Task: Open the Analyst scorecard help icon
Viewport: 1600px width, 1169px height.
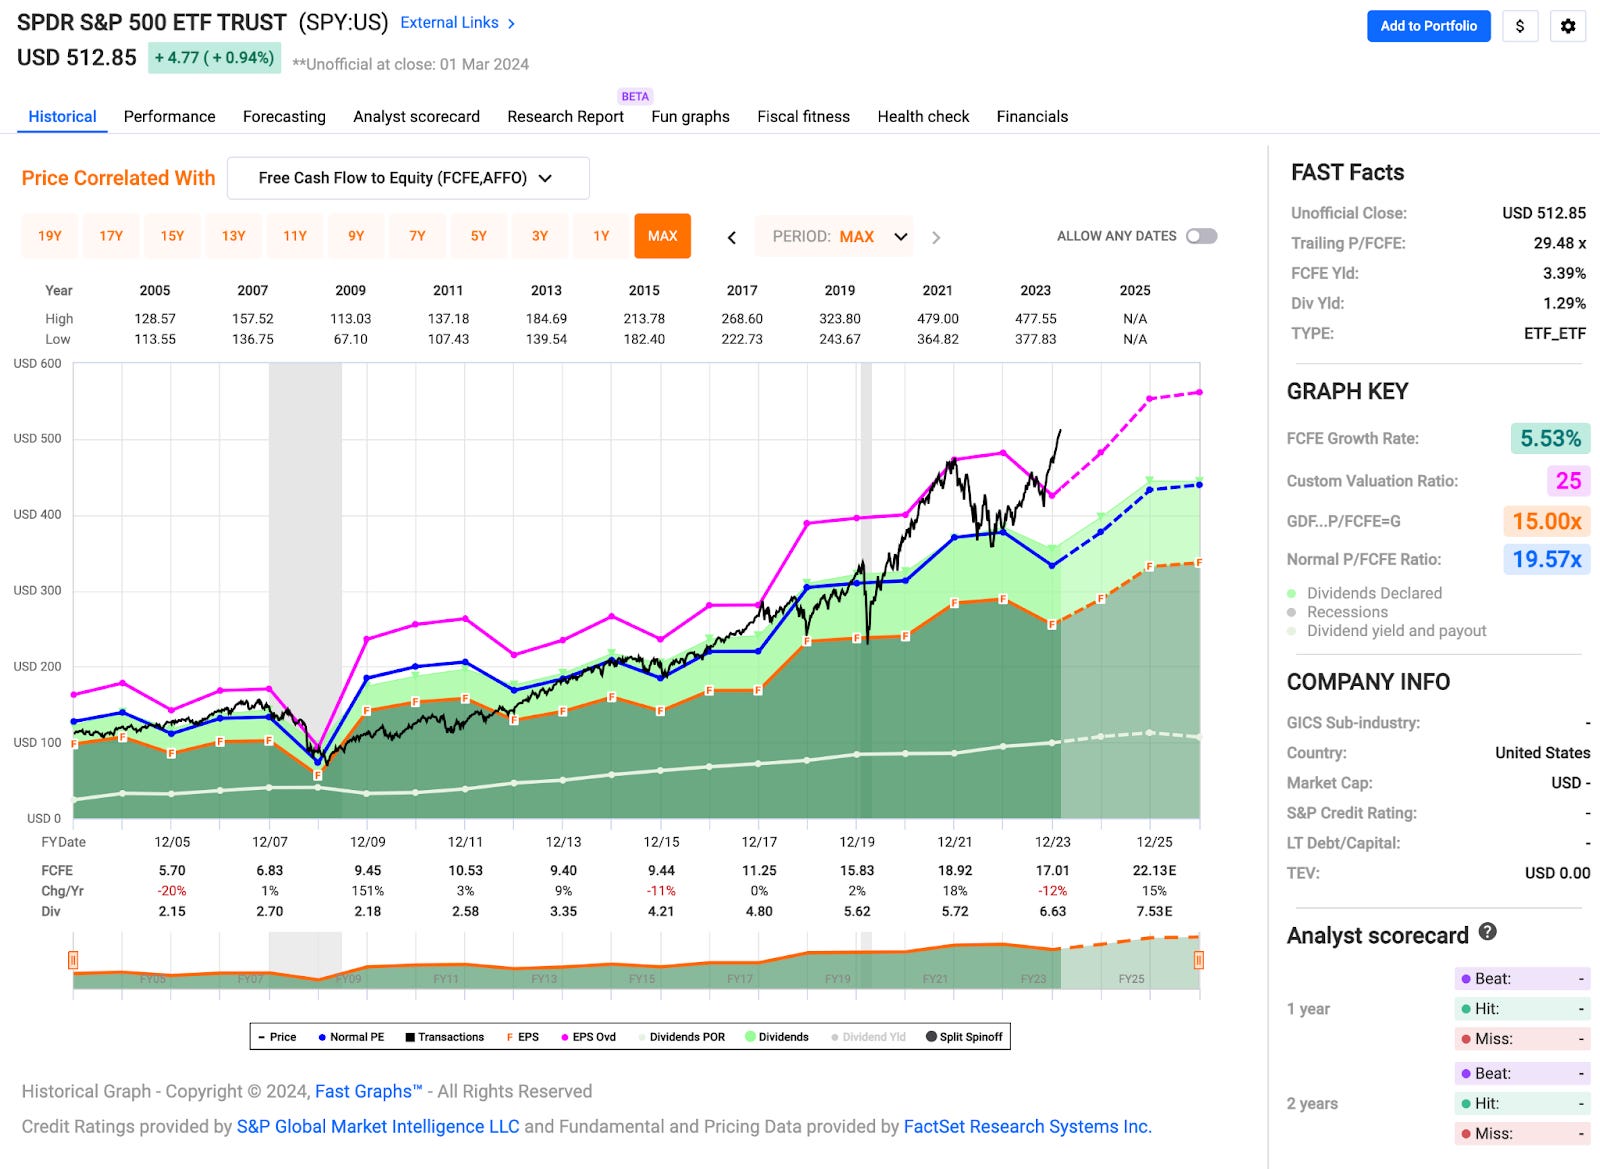Action: 1488,932
